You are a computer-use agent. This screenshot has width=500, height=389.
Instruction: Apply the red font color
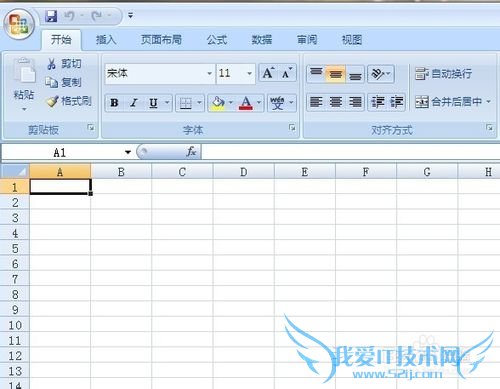click(x=246, y=103)
